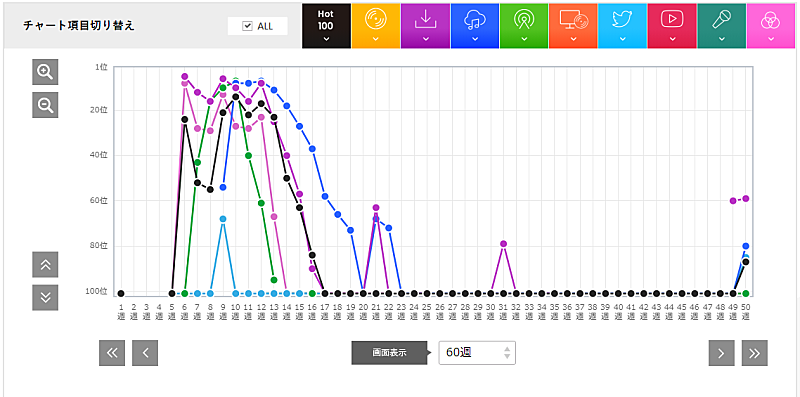Screen dimensions: 800x397
Task: Click the 40週 week label
Action: tap(618, 311)
